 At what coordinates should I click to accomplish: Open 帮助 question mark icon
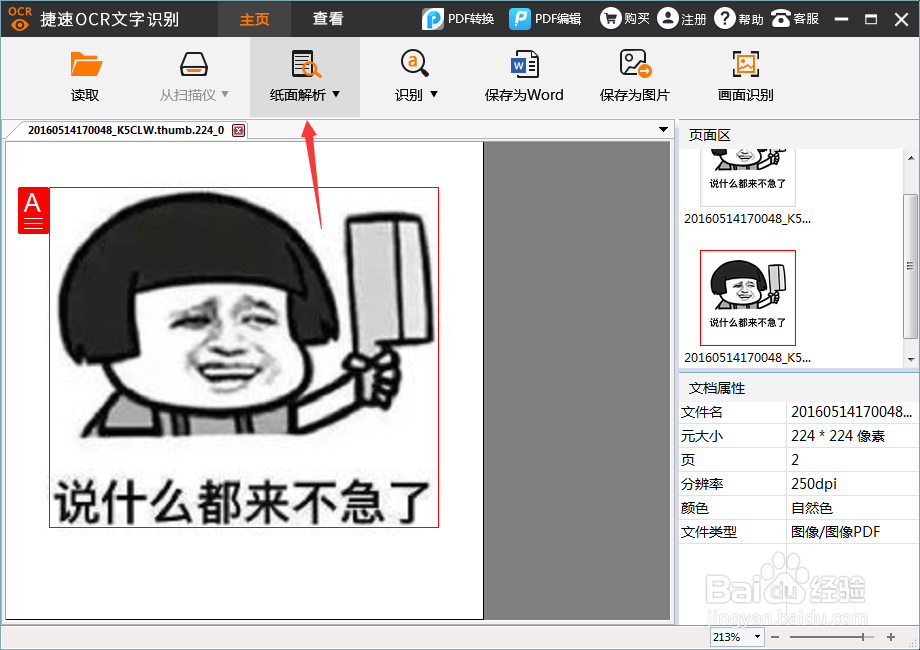pyautogui.click(x=725, y=18)
